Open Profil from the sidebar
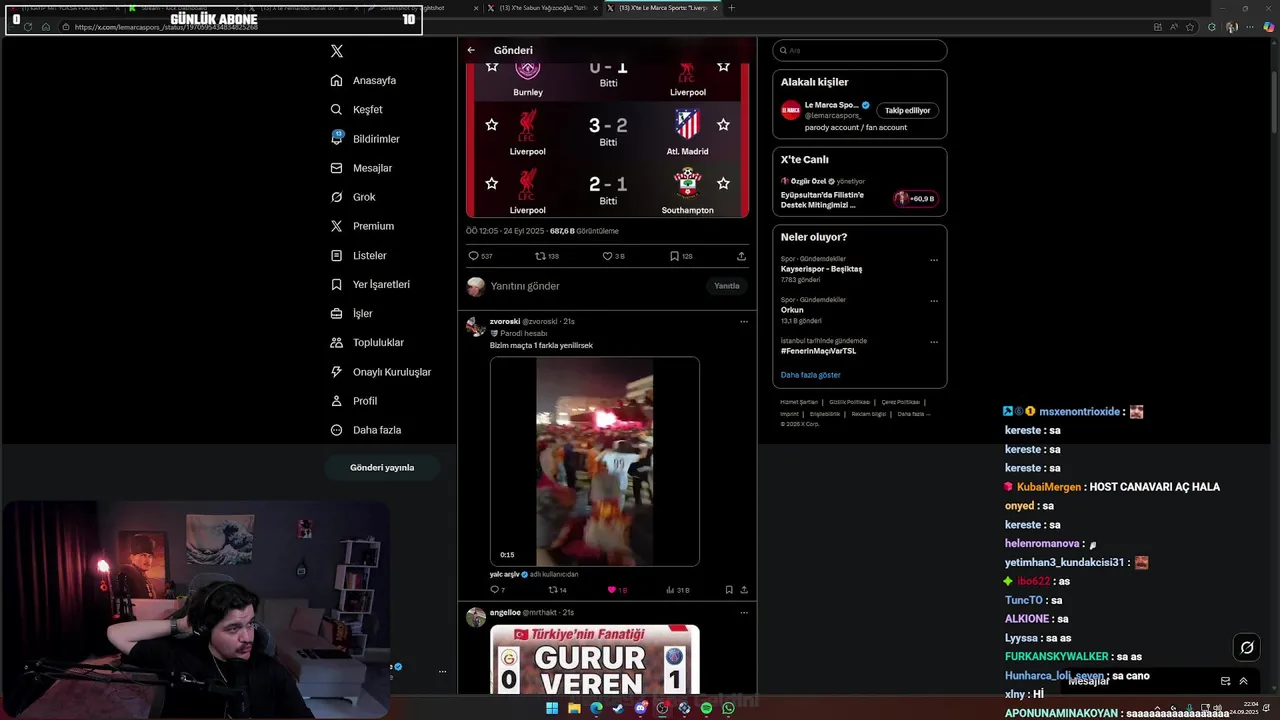Image resolution: width=1280 pixels, height=720 pixels. pos(354,401)
